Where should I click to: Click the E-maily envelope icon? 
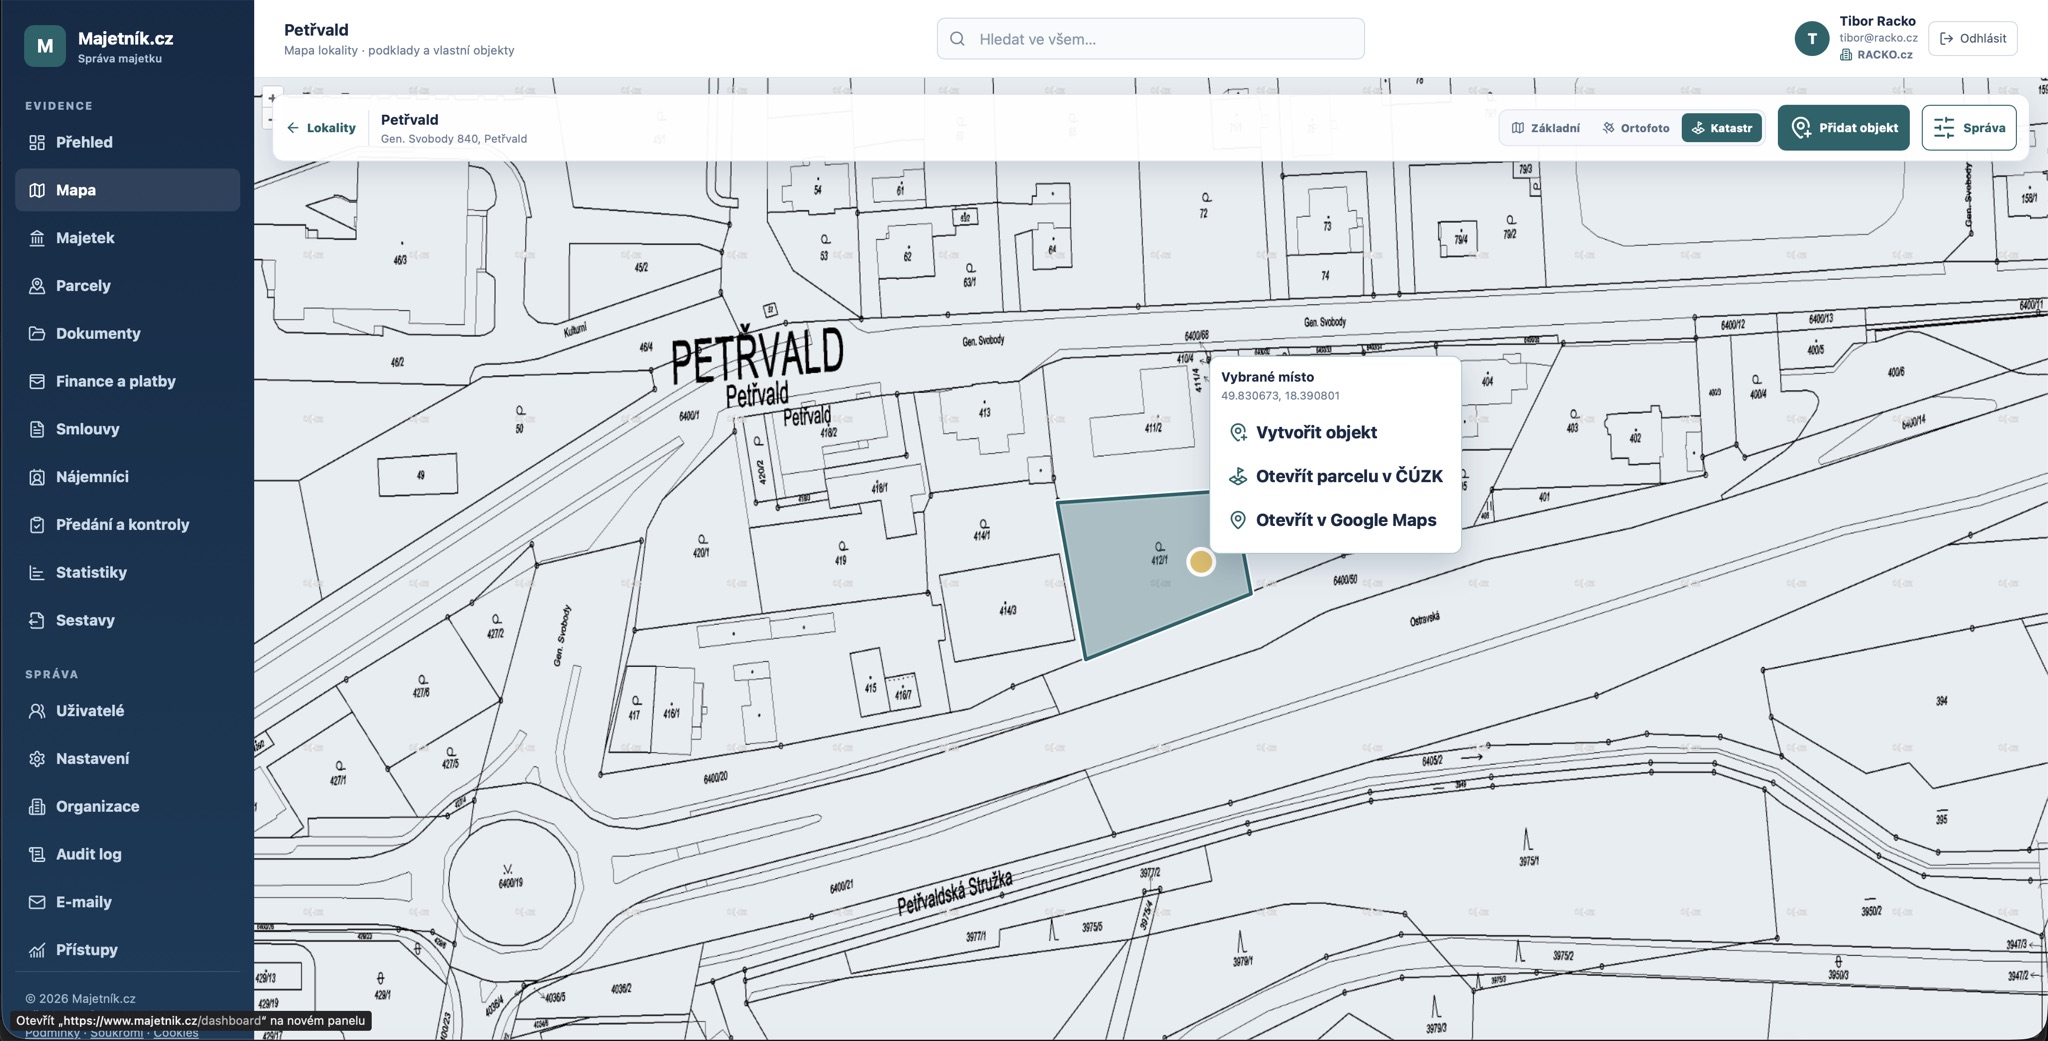[37, 902]
